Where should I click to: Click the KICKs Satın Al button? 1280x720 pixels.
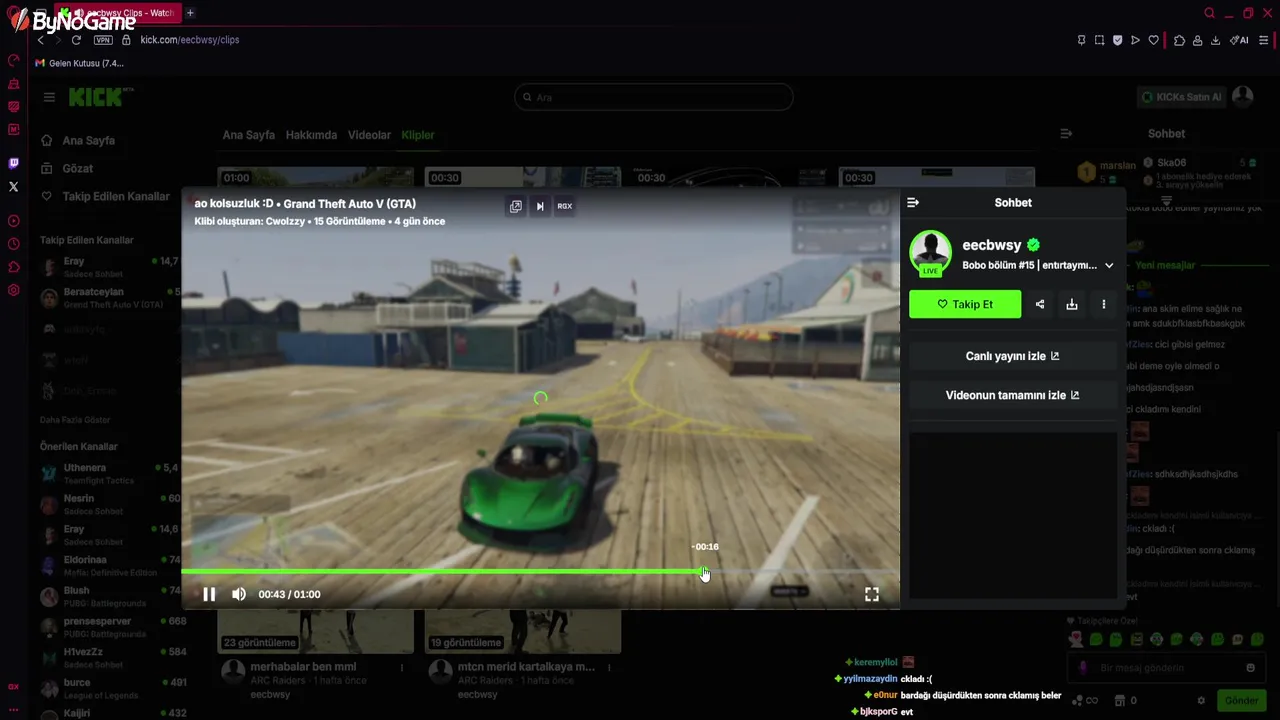point(1181,97)
